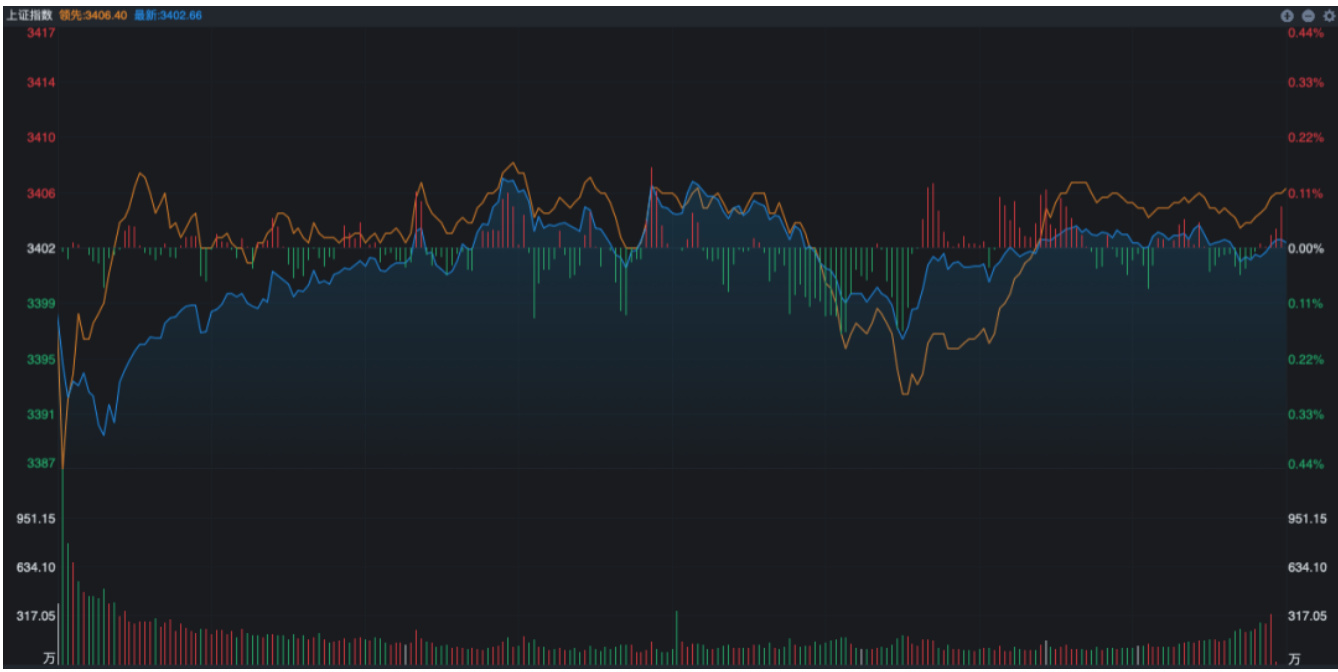Screen dimensions: 1338x672
Task: Click the 万 unit label at bottom left
Action: pyautogui.click(x=49, y=659)
